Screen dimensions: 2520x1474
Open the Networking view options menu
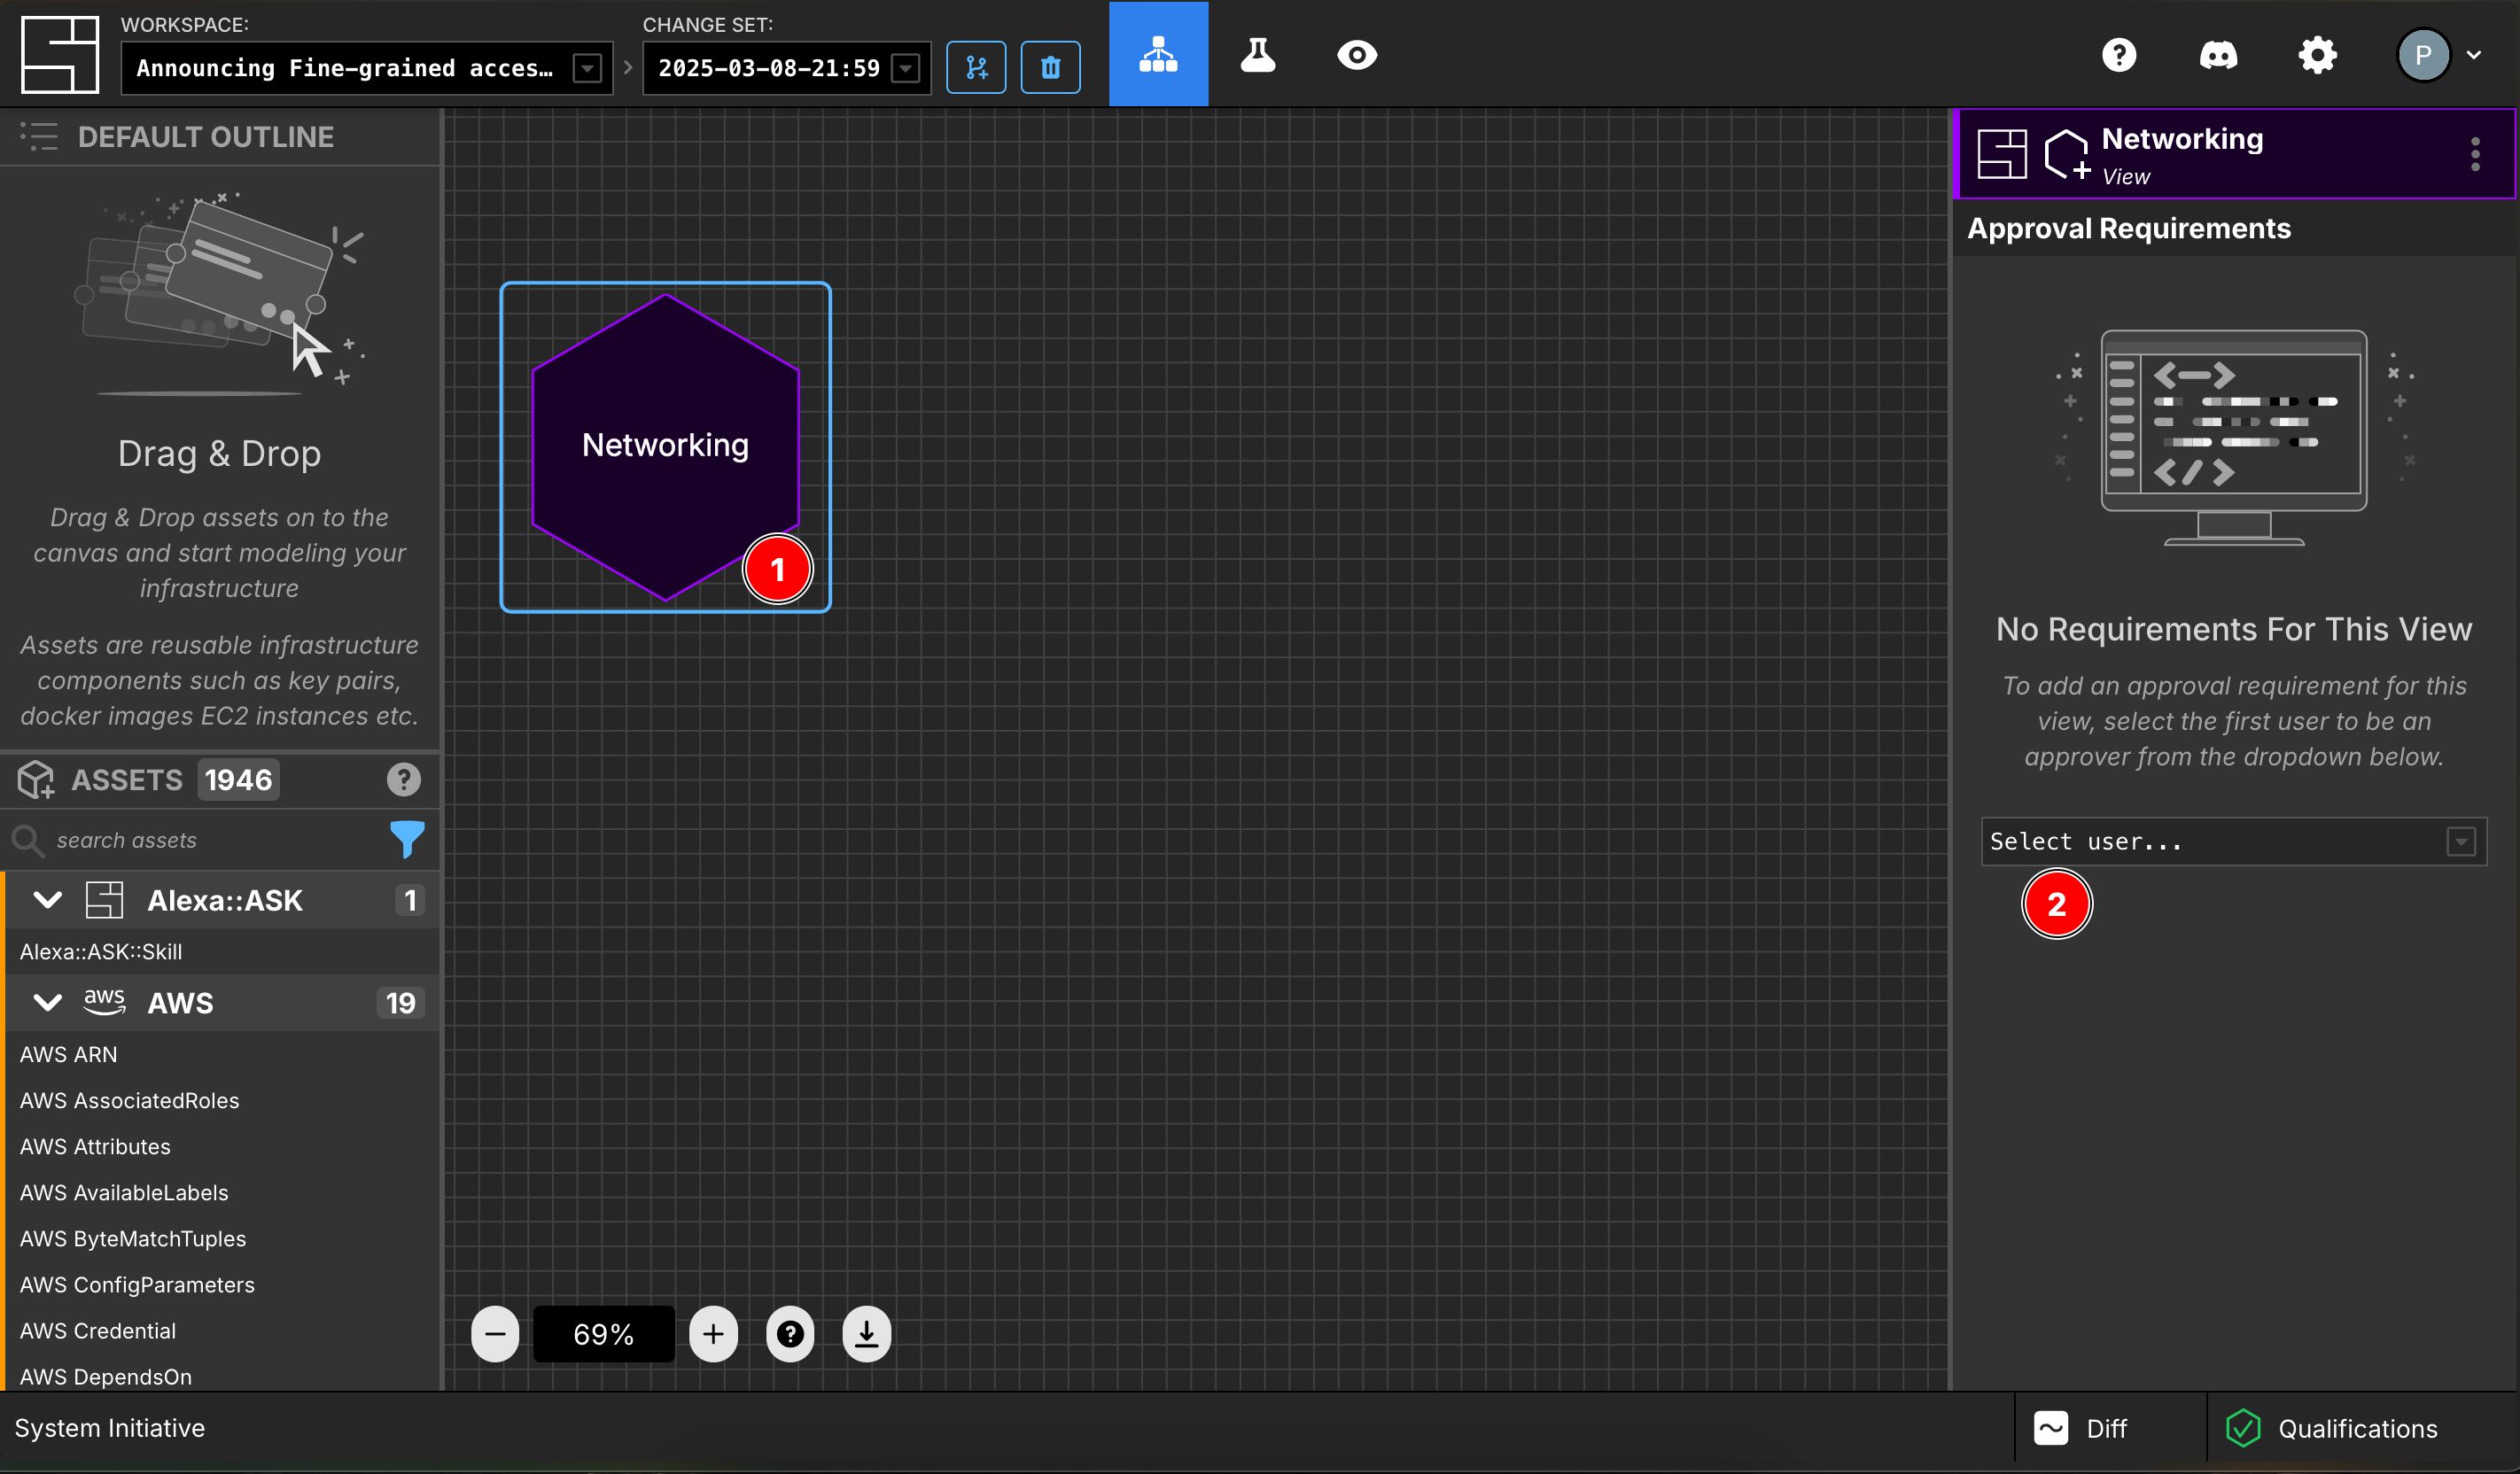click(2475, 154)
